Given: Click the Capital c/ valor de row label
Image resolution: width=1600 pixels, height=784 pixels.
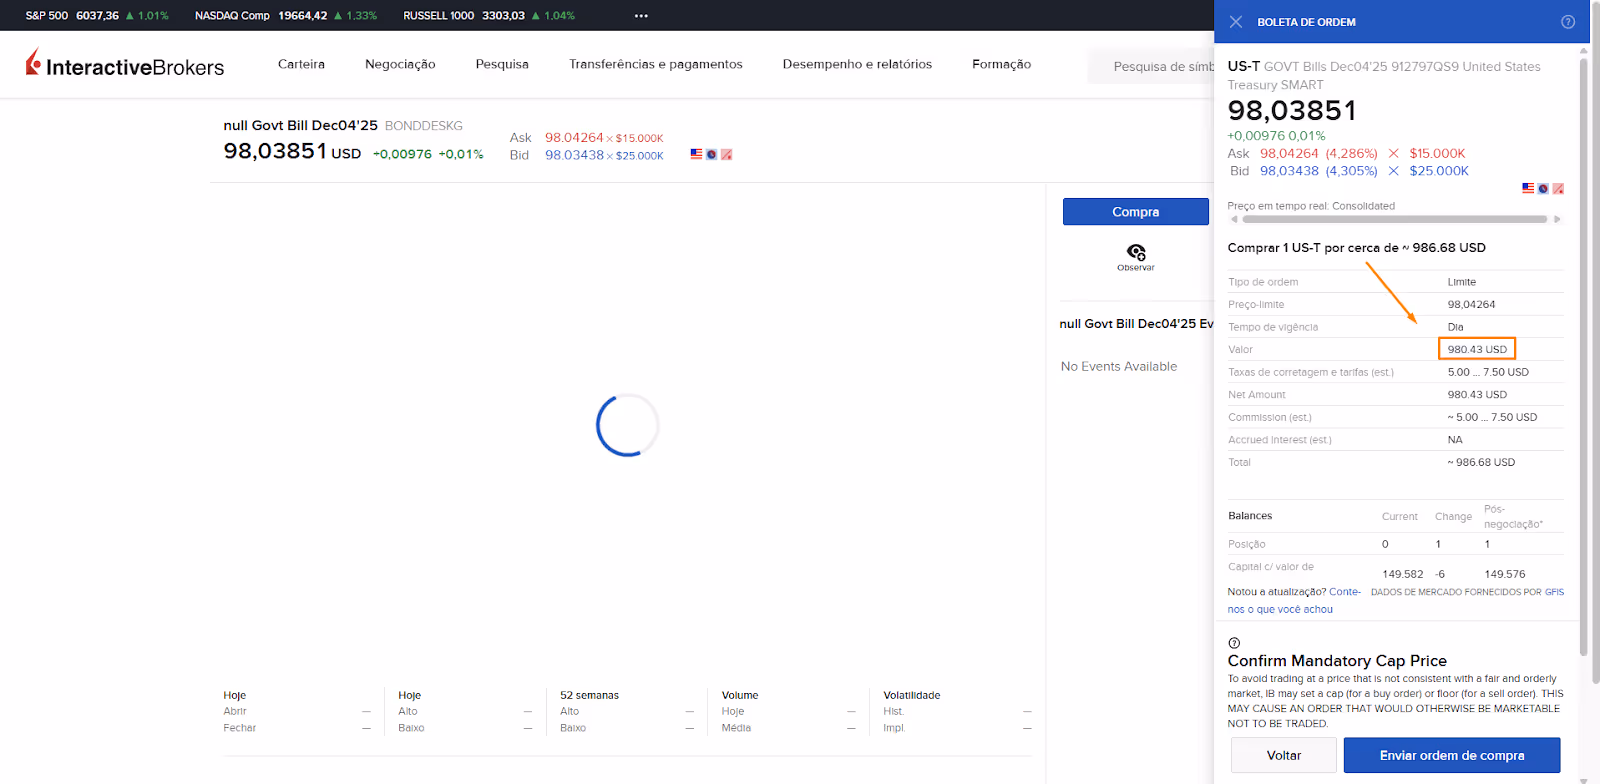Looking at the screenshot, I should coord(1271,566).
